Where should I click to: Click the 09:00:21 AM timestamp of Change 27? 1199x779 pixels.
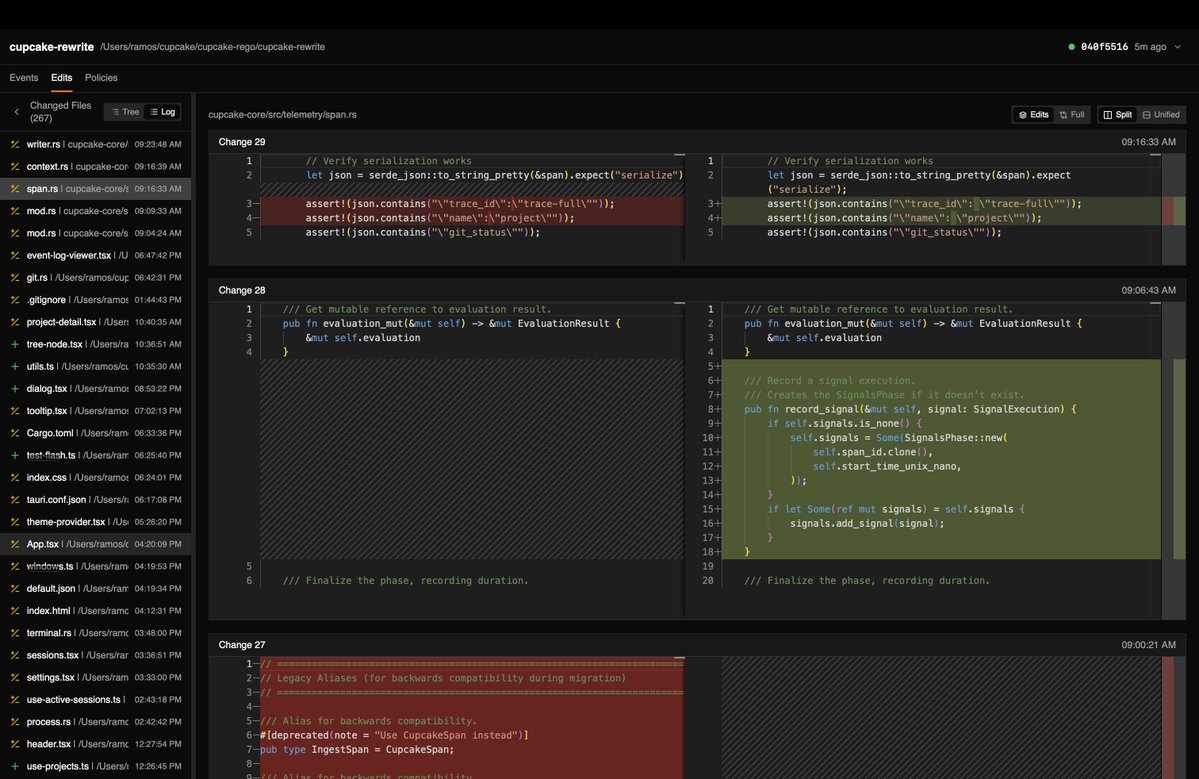[1149, 645]
